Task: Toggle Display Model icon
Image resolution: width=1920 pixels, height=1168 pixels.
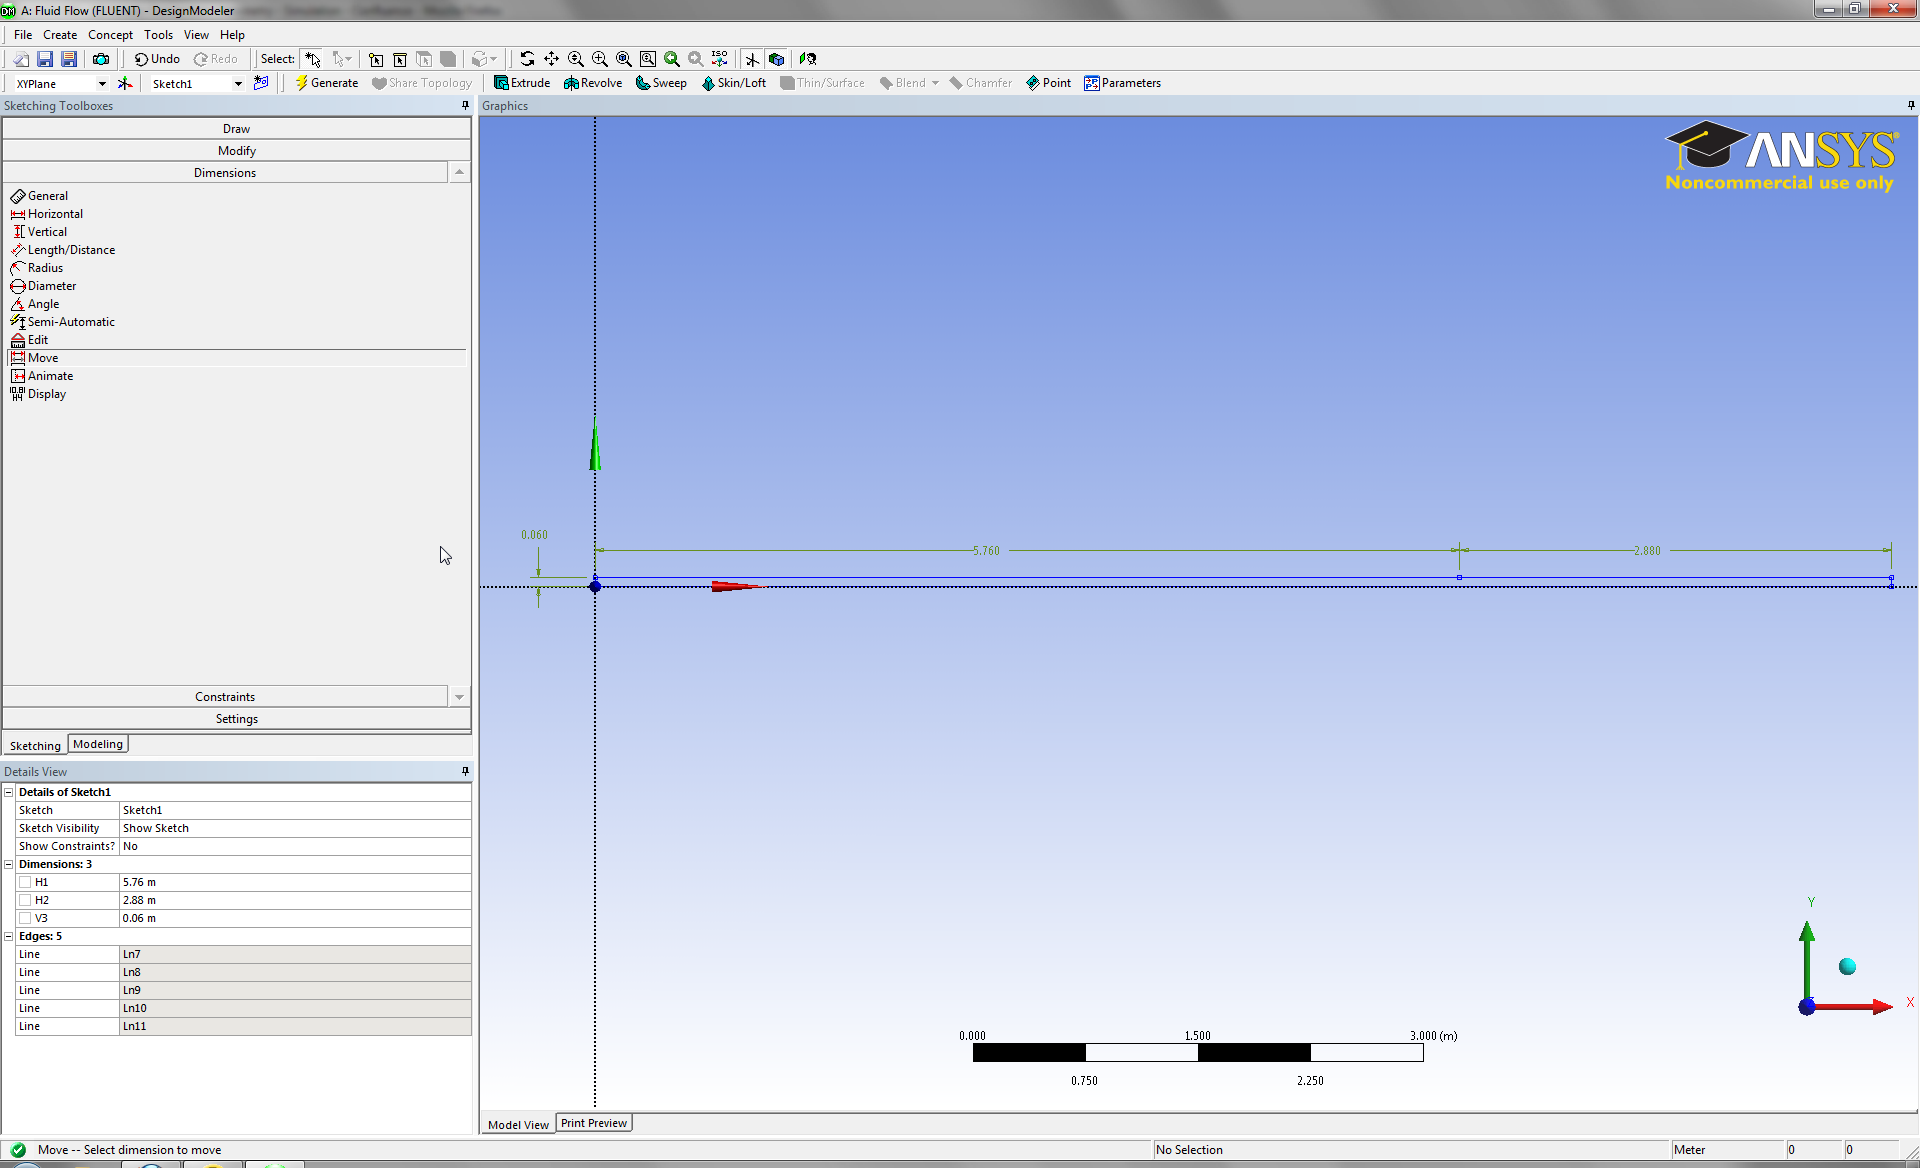Action: (x=776, y=59)
